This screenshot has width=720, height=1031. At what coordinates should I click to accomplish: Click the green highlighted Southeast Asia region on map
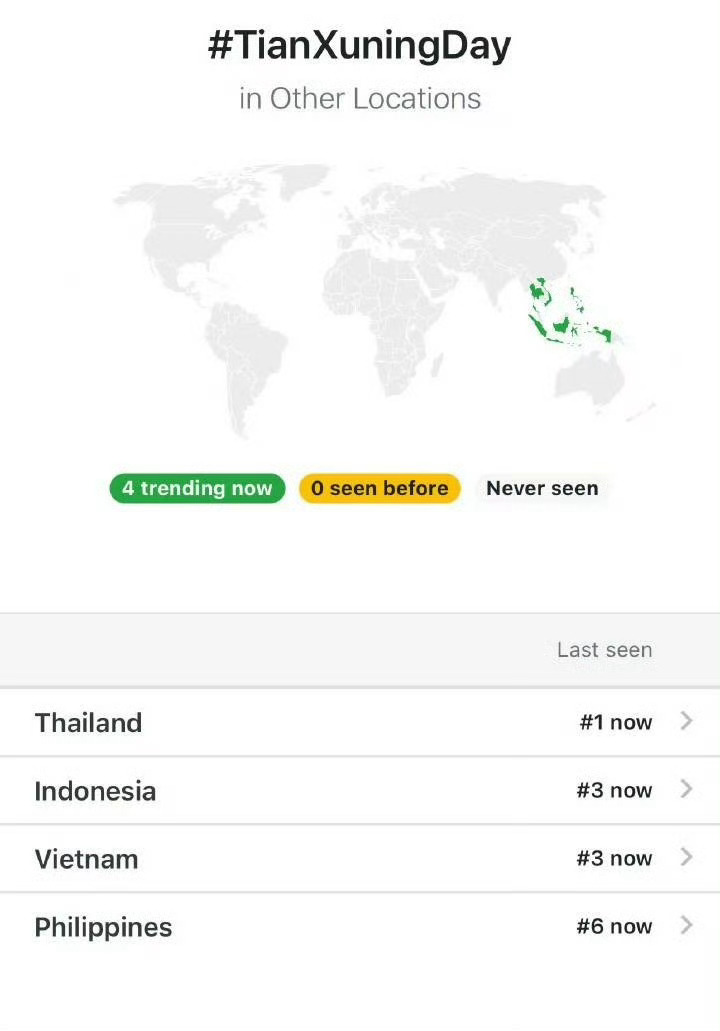[x=569, y=311]
